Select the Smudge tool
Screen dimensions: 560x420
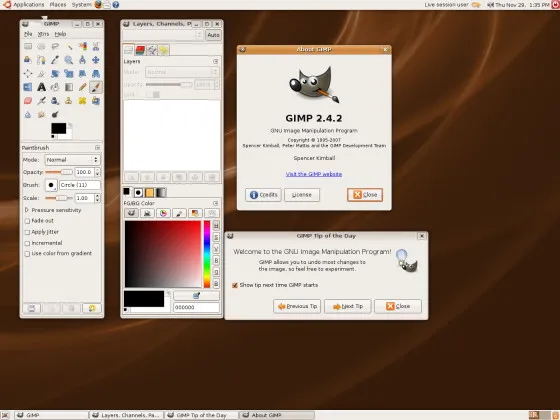41,114
